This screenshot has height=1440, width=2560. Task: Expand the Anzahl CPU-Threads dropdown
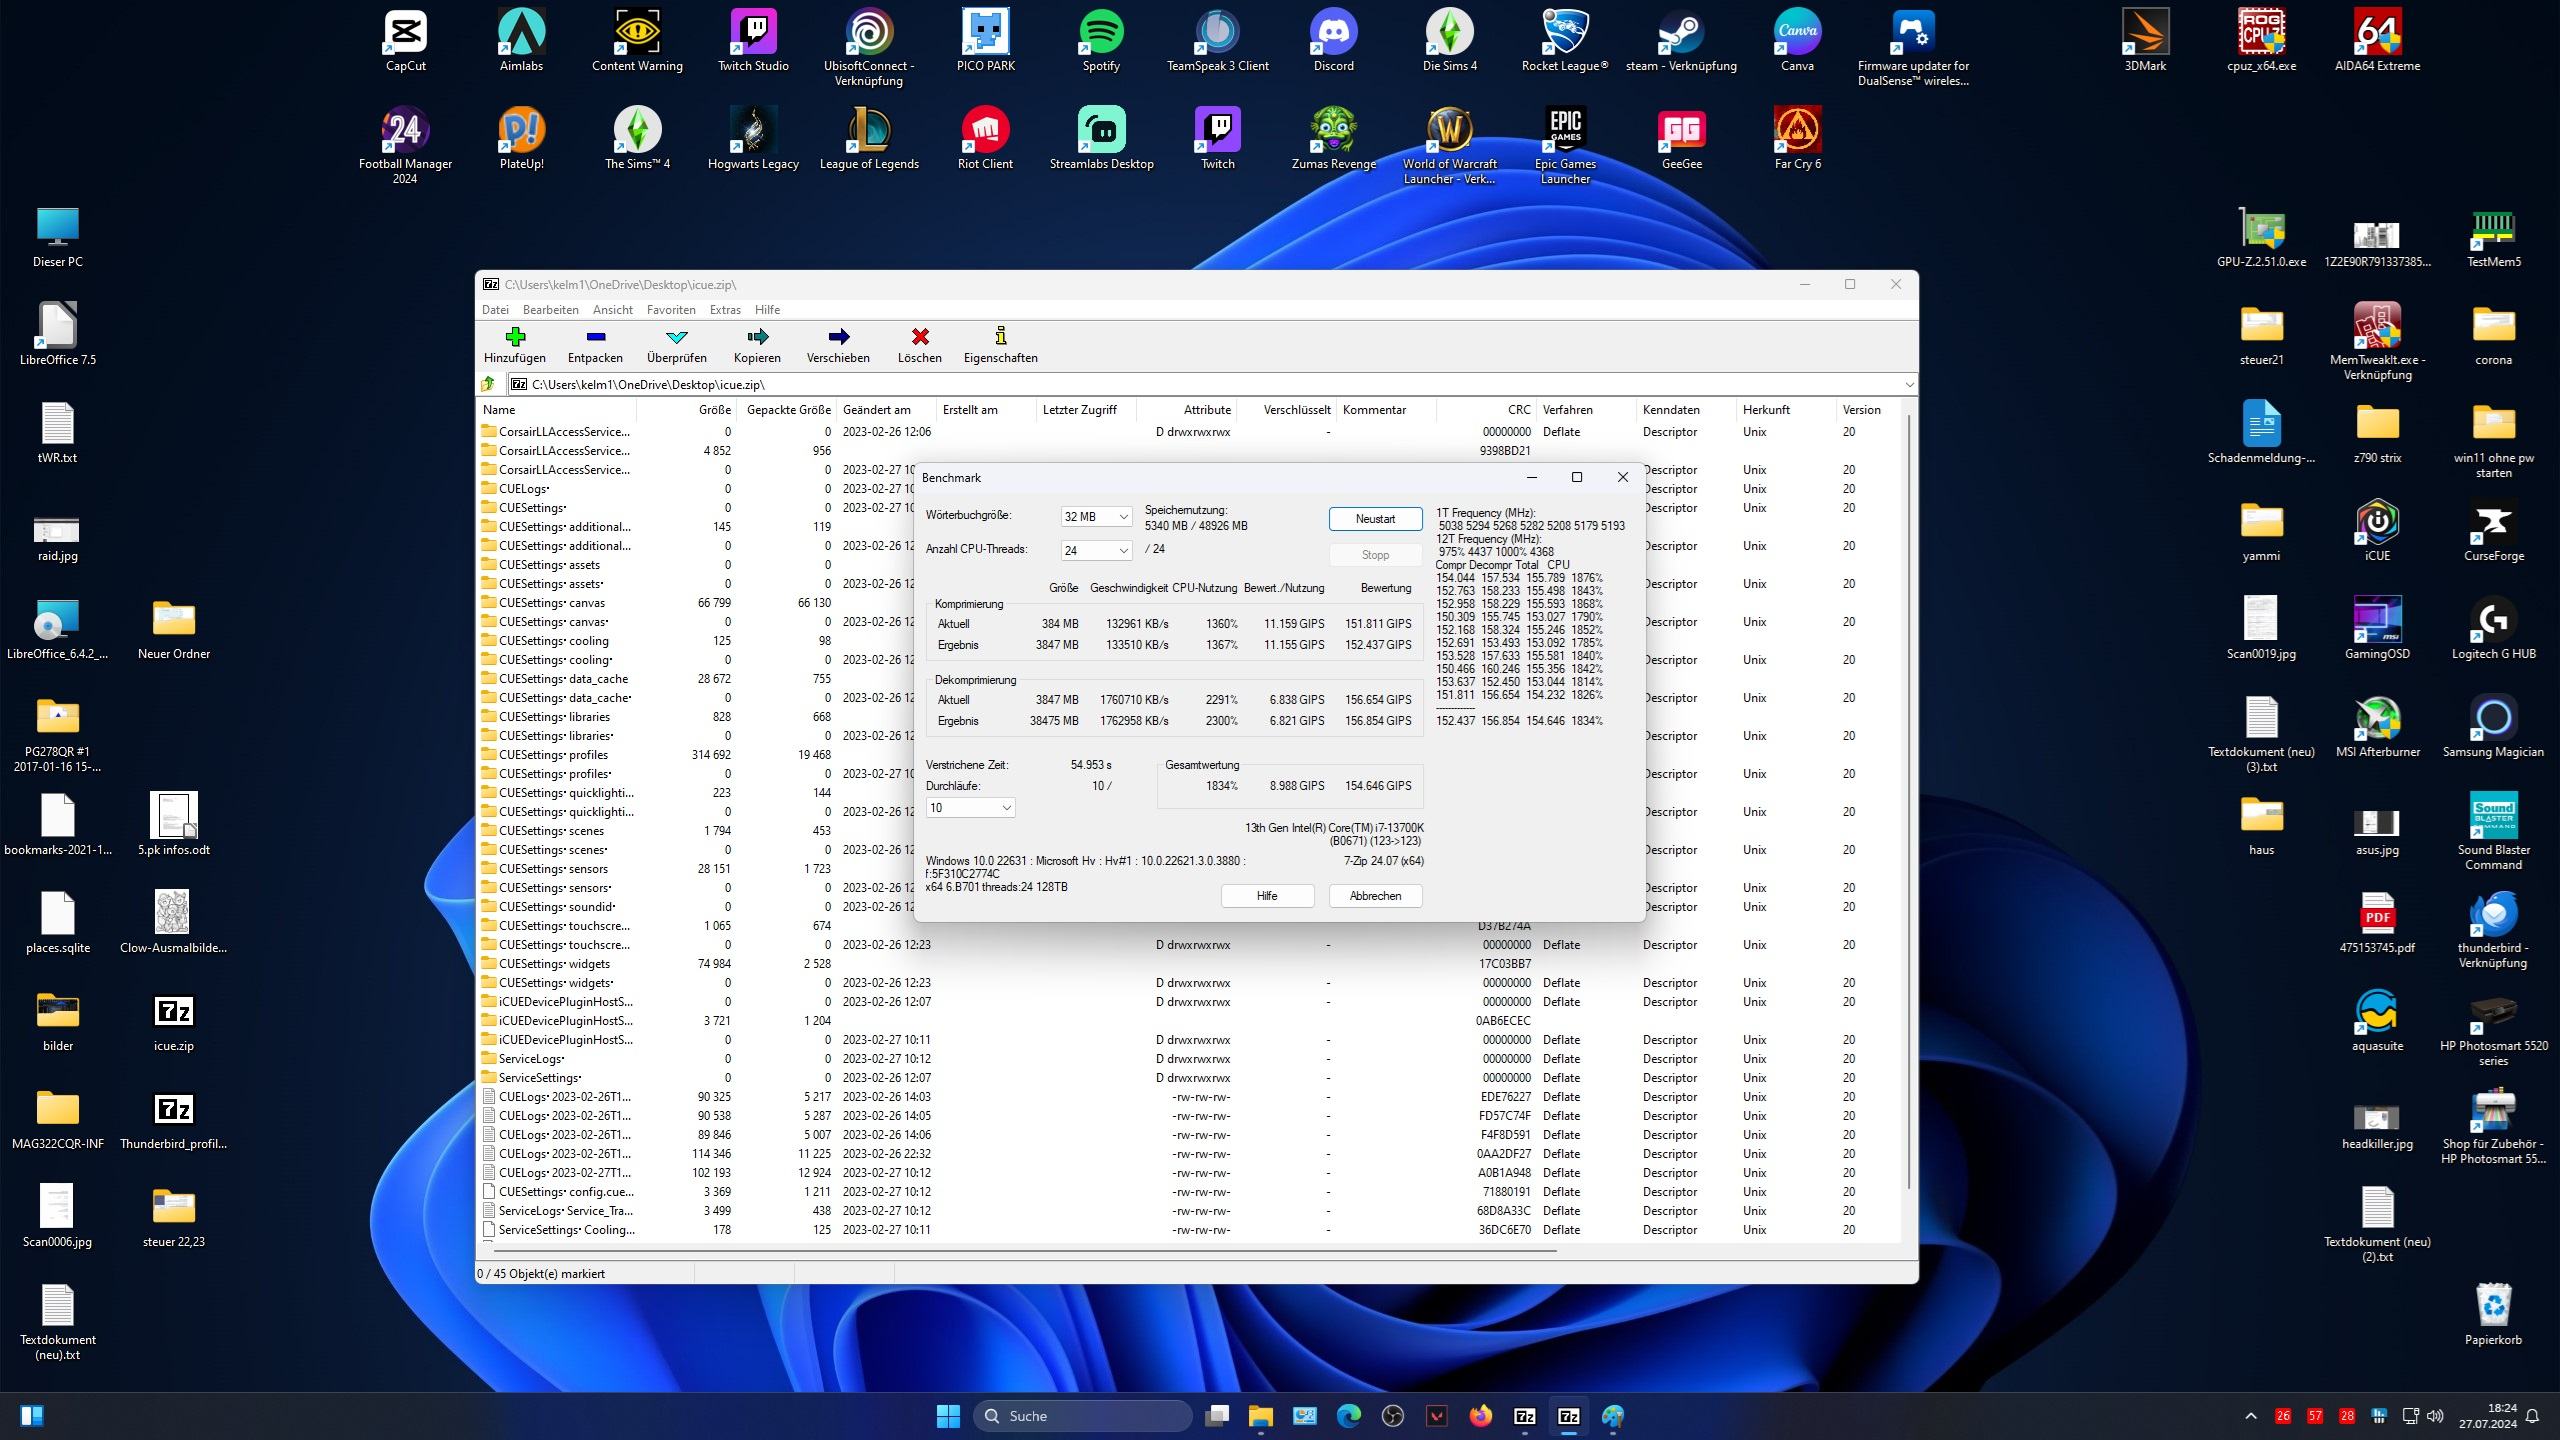tap(1096, 551)
